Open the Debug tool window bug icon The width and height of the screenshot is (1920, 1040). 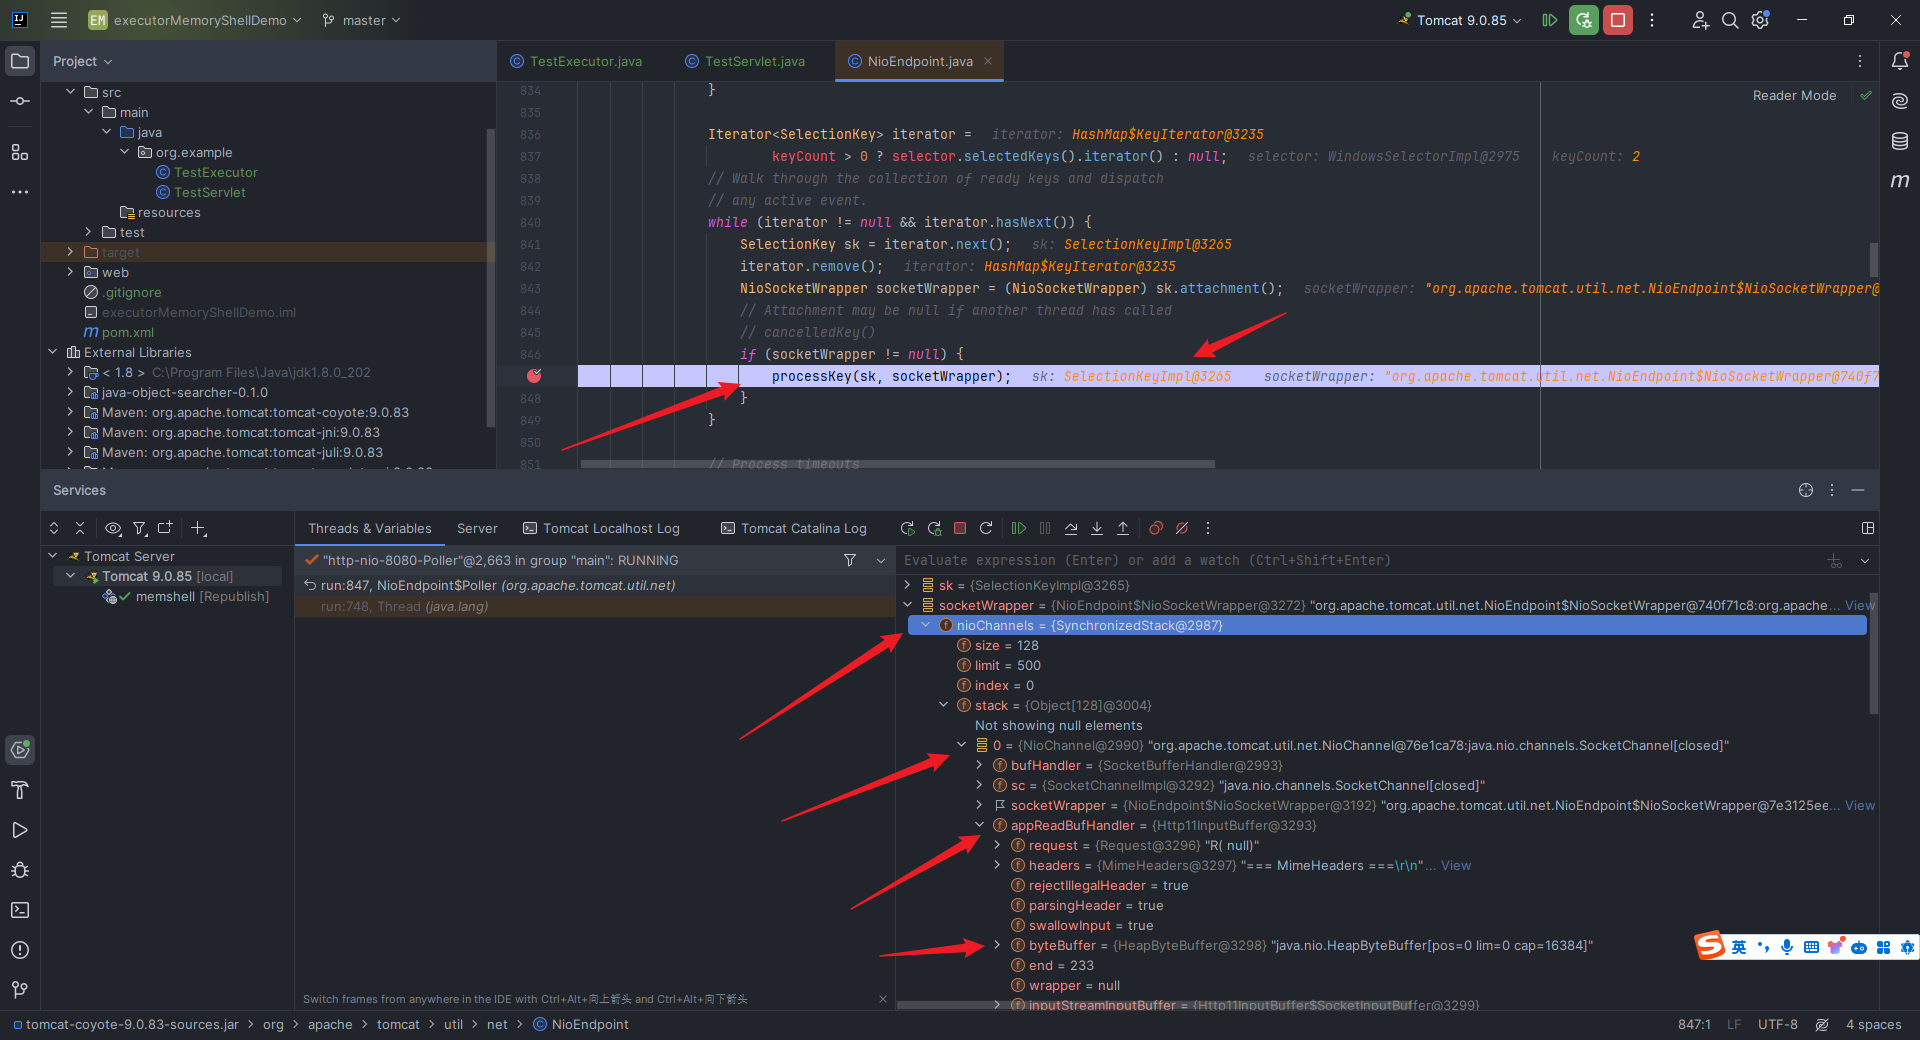[x=20, y=870]
